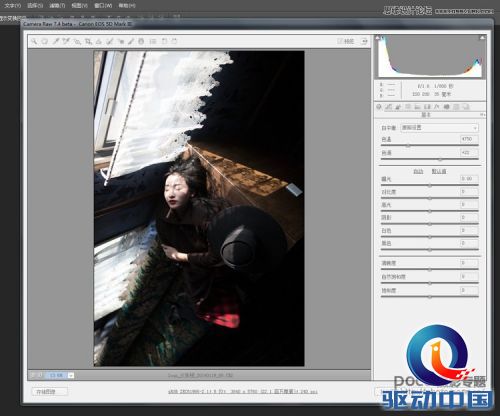Select the White Balance eyedropper tool
500x416 pixels.
click(56, 41)
